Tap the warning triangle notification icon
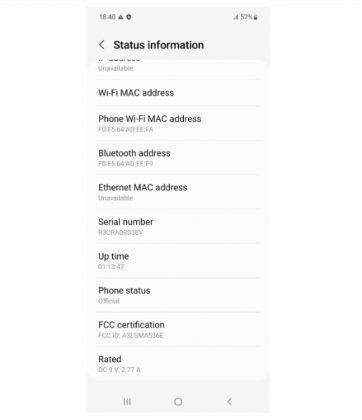Screen dimensions: 362x420 [x=121, y=17]
